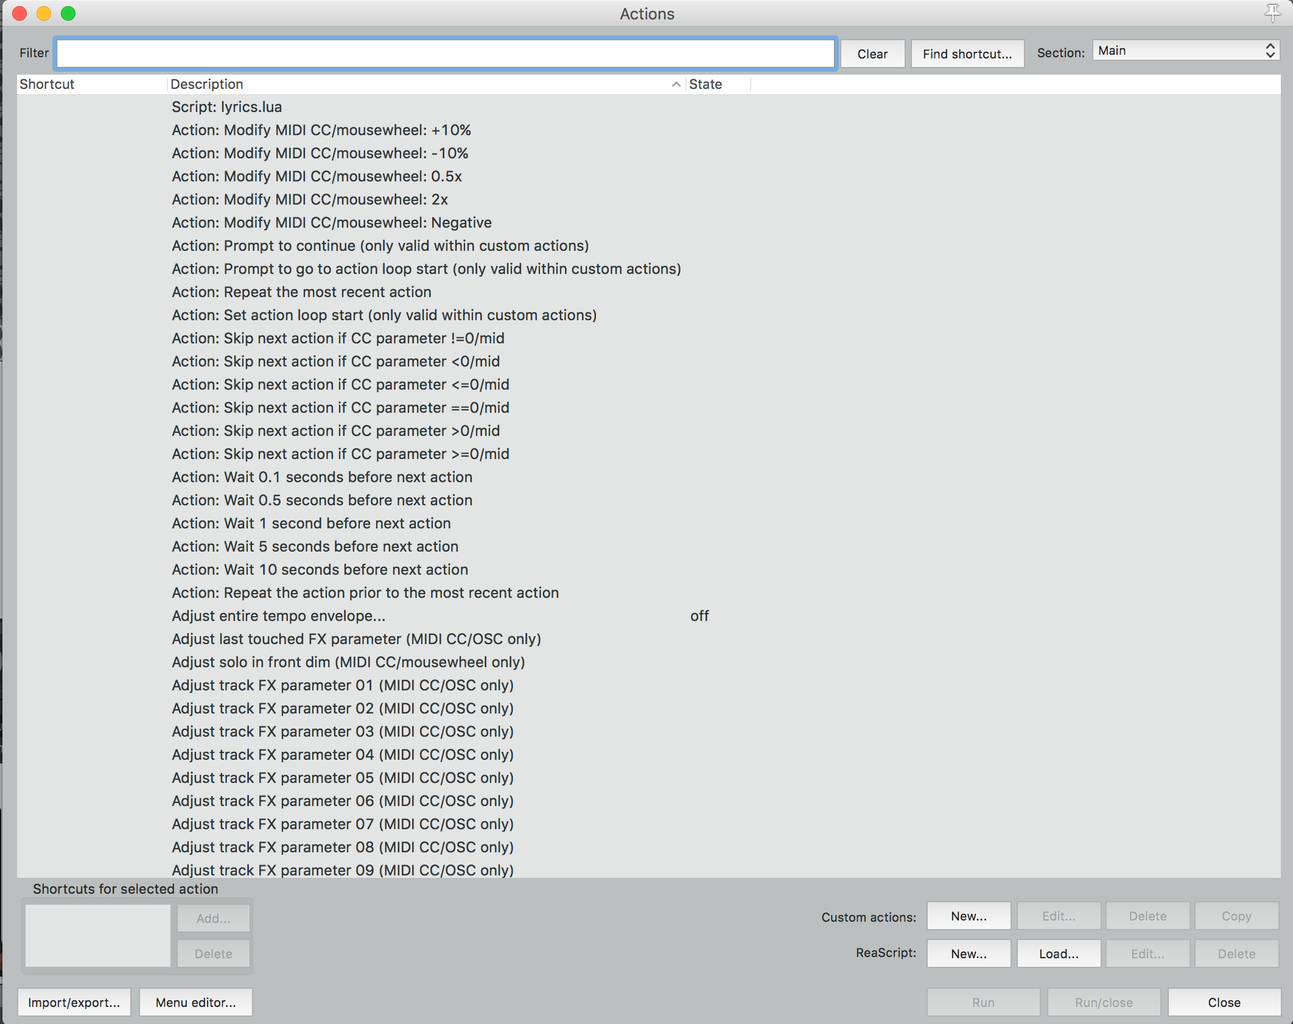Select 'Prompt to continue' action row
Image resolution: width=1293 pixels, height=1024 pixels.
[648, 245]
